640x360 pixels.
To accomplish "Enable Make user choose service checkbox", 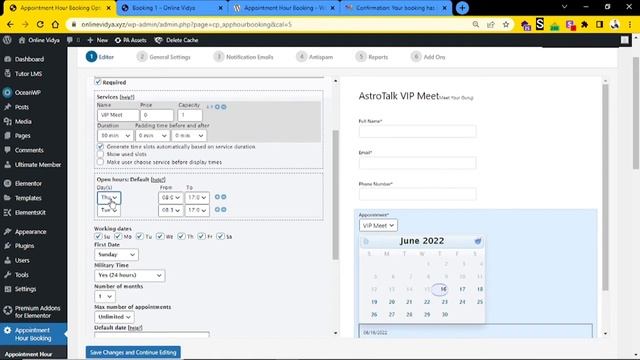I will pos(100,162).
